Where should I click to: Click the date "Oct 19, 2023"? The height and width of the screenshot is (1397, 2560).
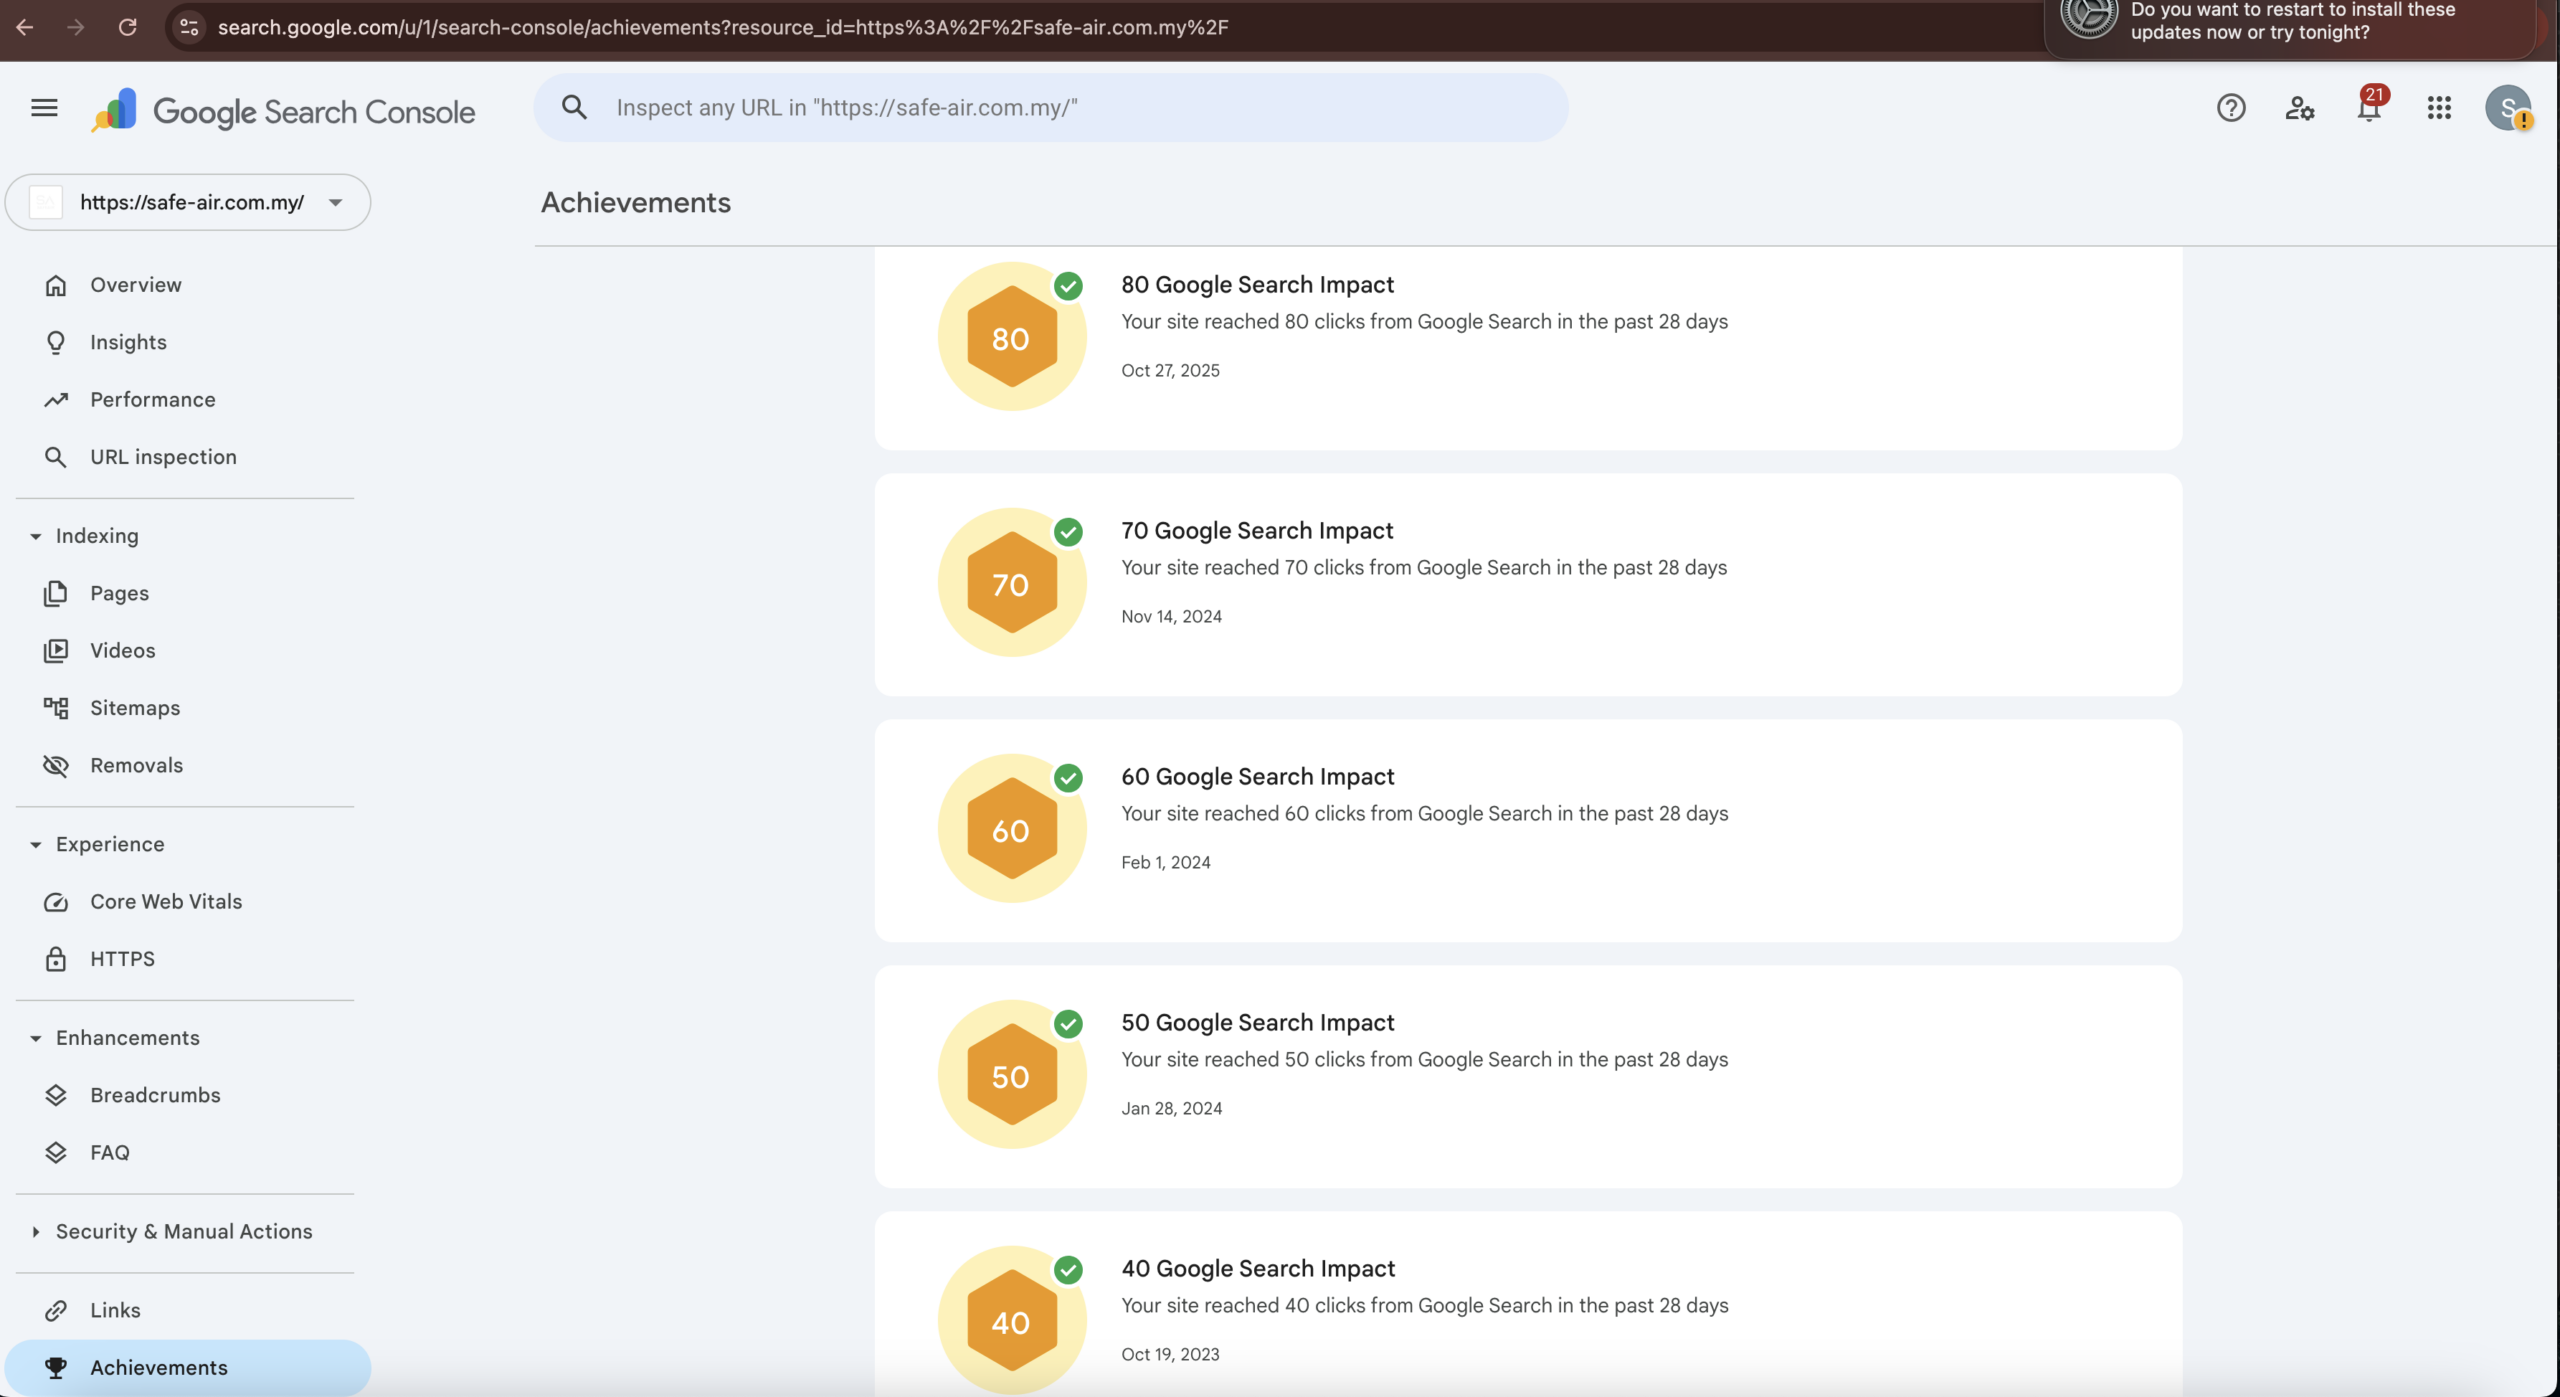click(x=1170, y=1354)
